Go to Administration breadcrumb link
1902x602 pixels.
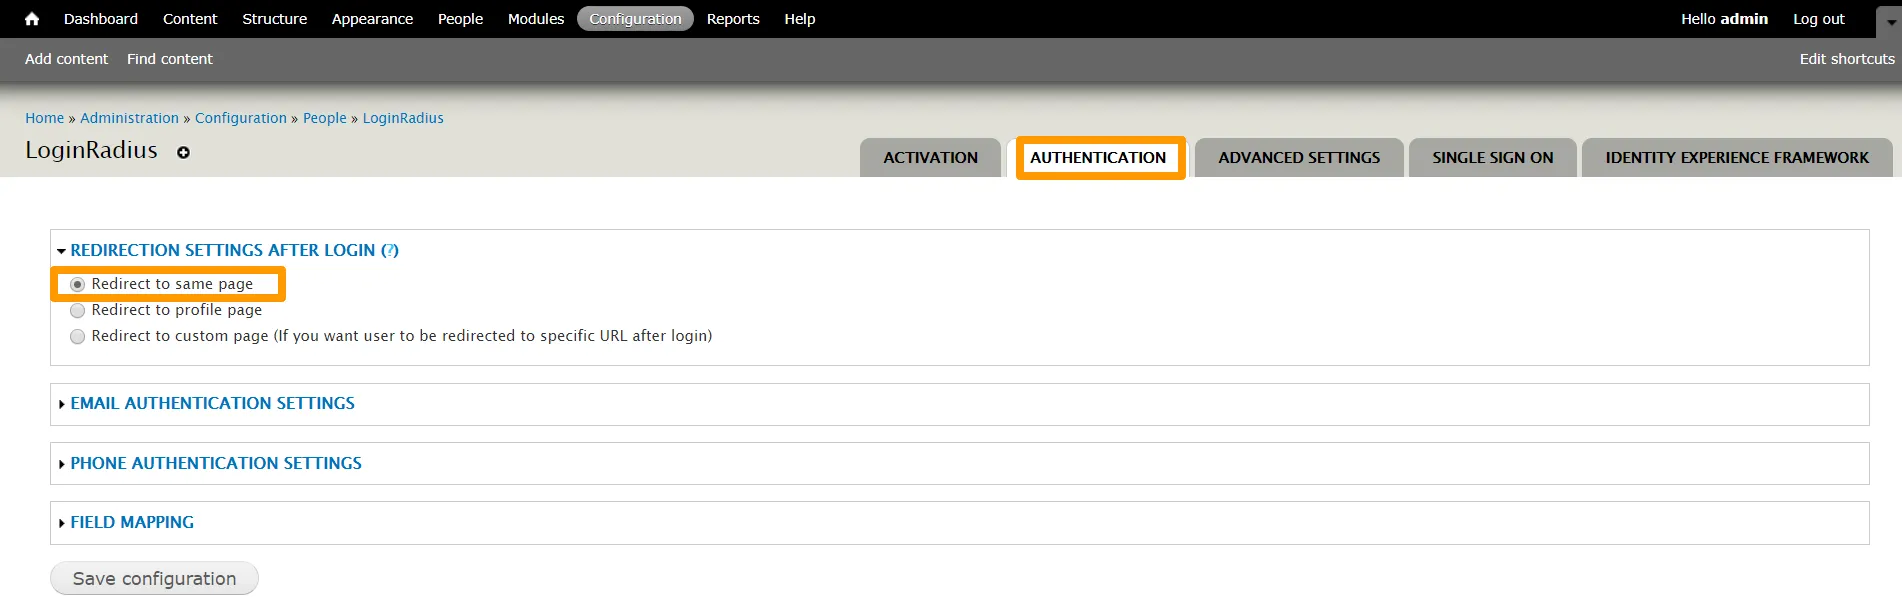click(x=129, y=118)
